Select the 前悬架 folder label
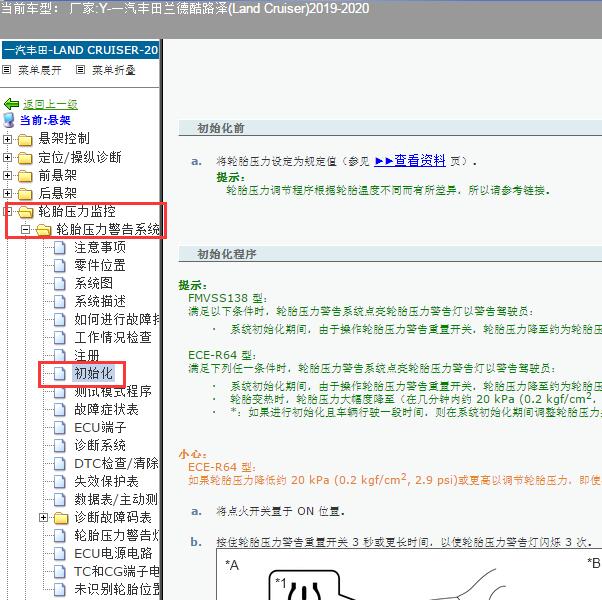This screenshot has width=602, height=600. [57, 175]
